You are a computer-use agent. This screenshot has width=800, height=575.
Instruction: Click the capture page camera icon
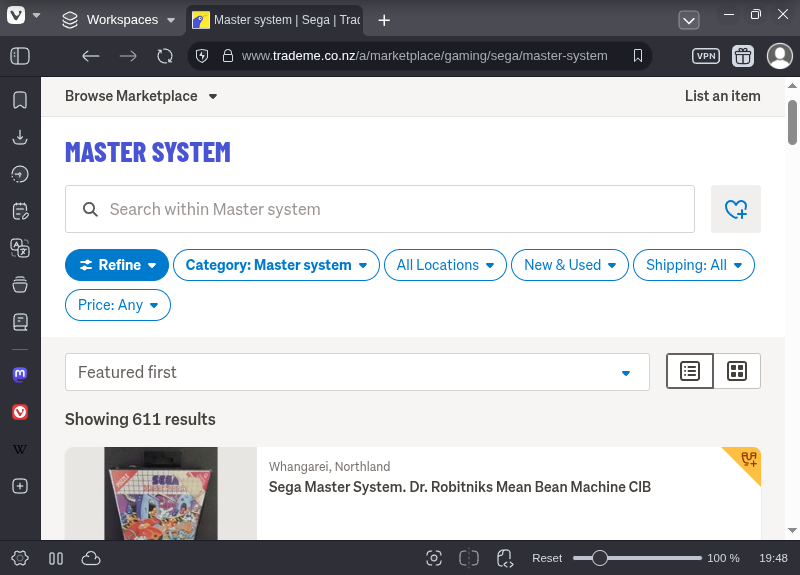(433, 558)
